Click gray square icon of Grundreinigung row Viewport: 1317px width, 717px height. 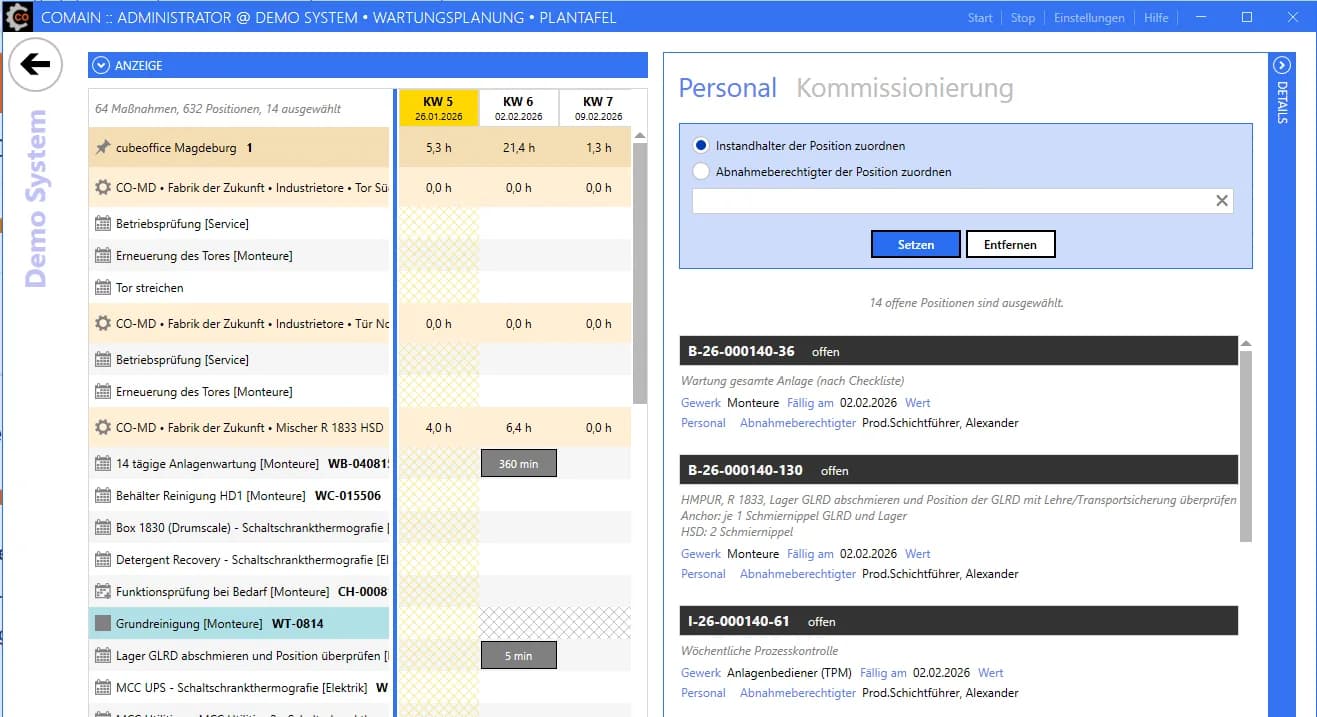coord(102,624)
